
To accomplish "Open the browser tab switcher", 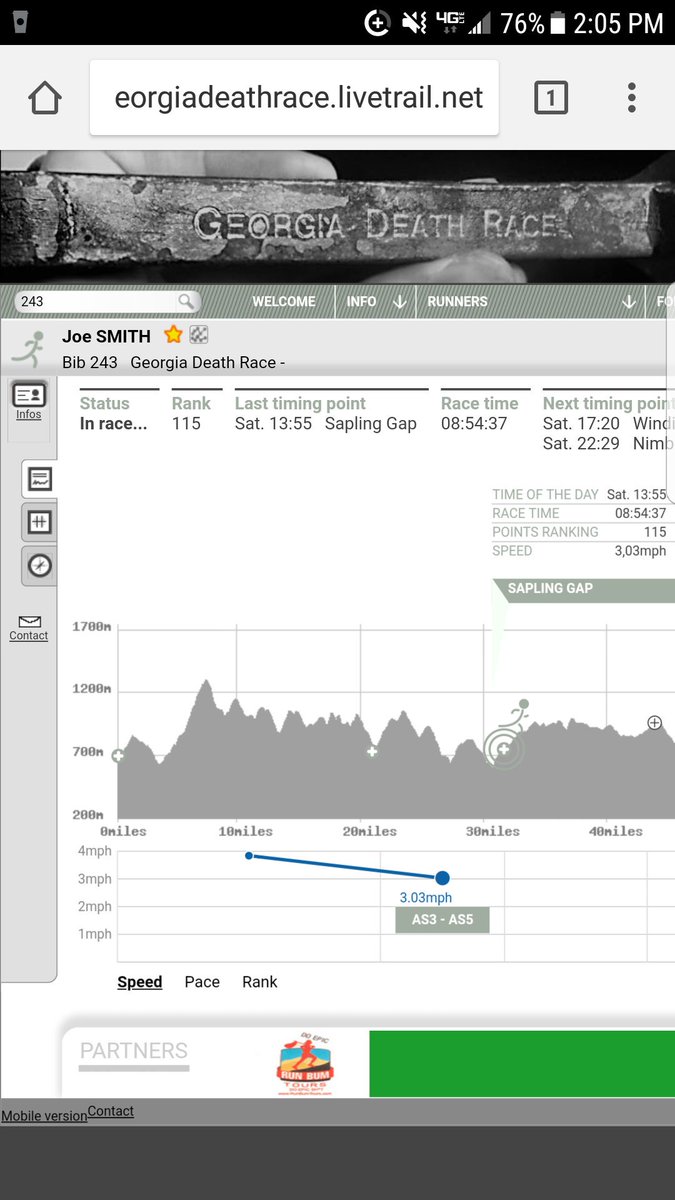I will (x=551, y=98).
